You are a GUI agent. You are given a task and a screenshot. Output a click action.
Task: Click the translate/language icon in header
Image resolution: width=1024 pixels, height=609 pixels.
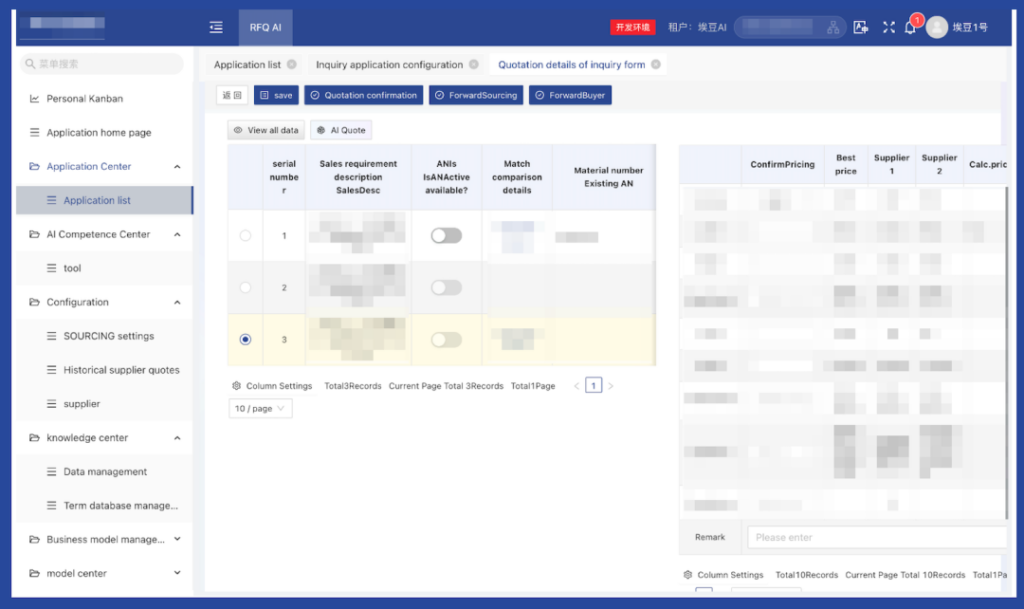(x=861, y=27)
